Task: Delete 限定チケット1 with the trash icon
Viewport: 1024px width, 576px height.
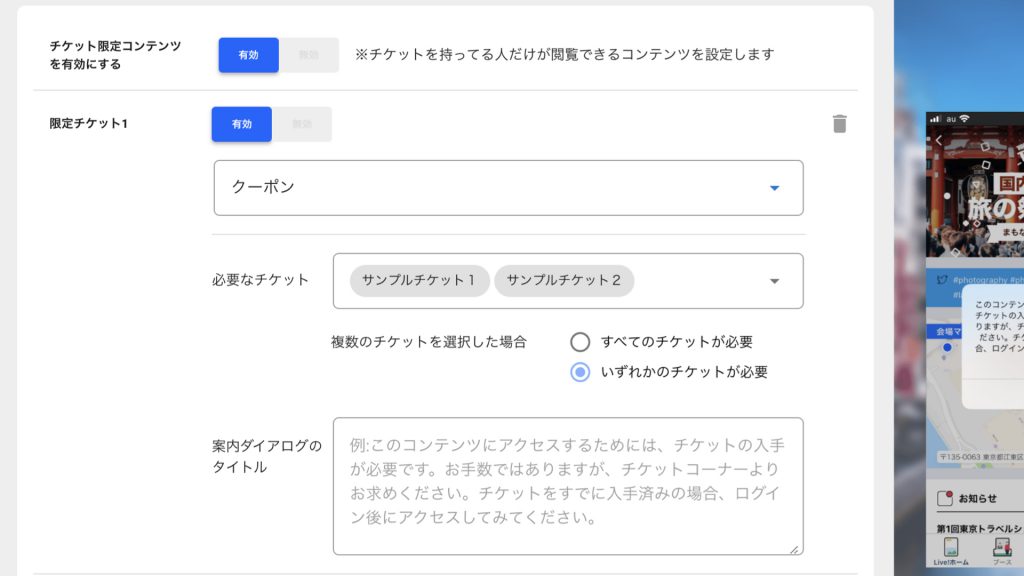Action: [839, 123]
